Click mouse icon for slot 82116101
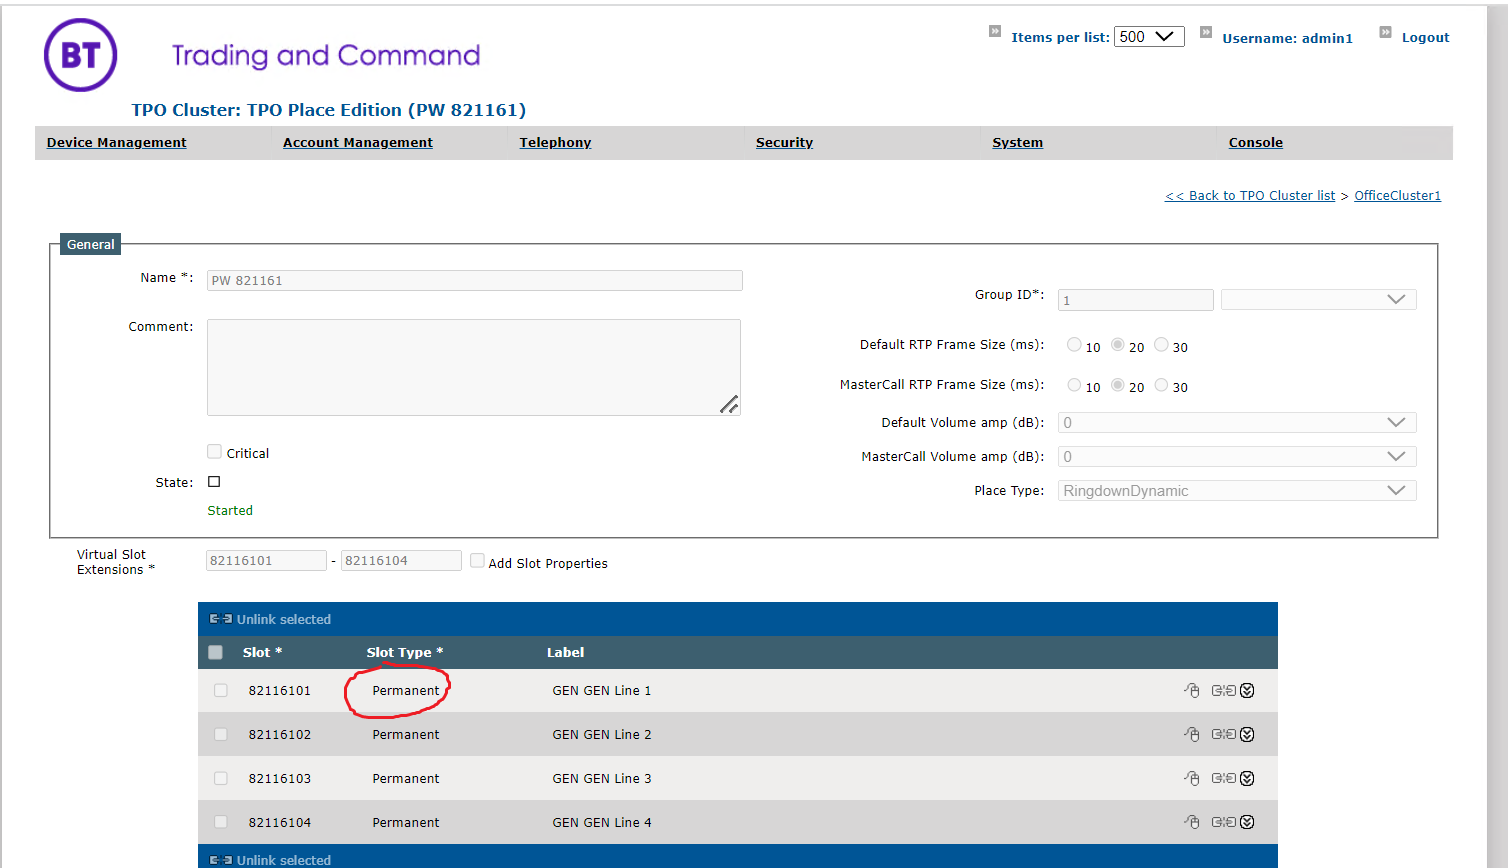Screen dimensions: 1508x868 coord(1191,690)
